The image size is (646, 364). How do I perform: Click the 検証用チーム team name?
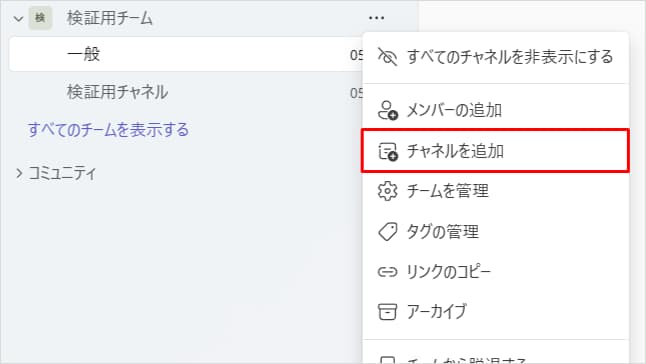[x=110, y=18]
